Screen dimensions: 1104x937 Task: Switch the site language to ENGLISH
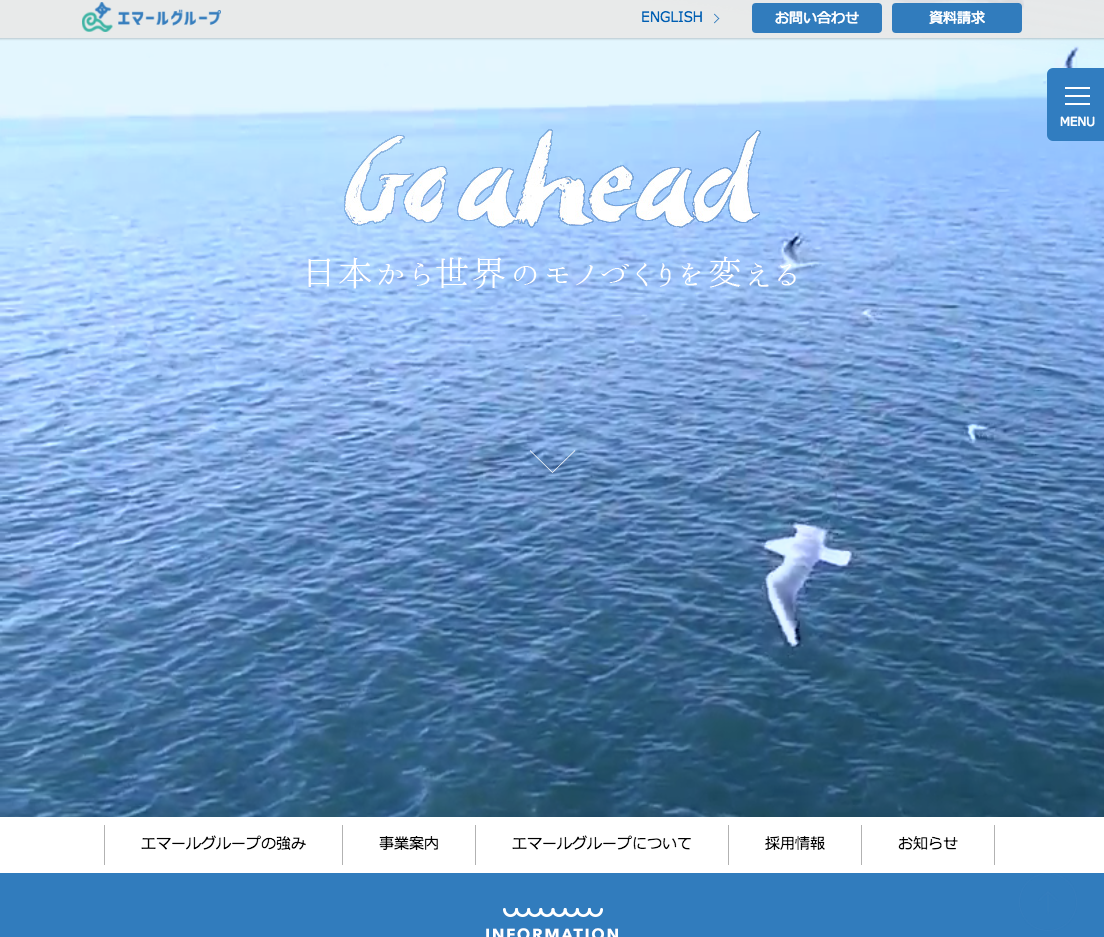[x=671, y=17]
